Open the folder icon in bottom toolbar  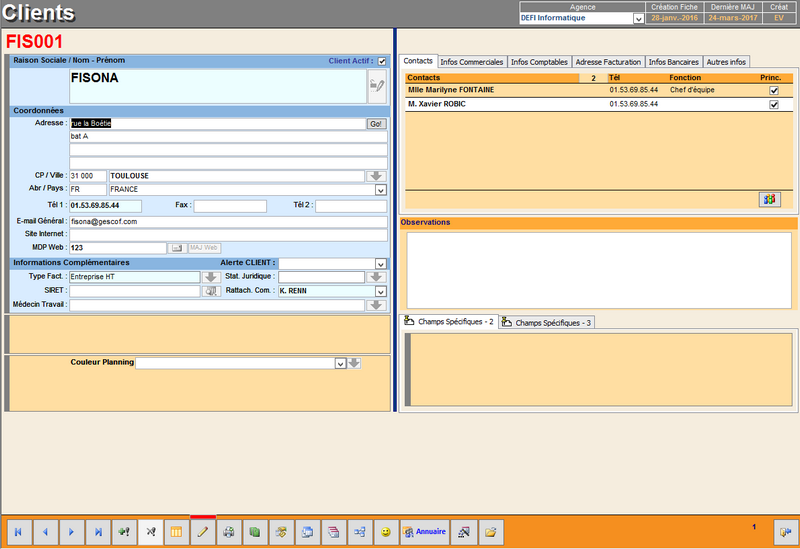pos(491,532)
